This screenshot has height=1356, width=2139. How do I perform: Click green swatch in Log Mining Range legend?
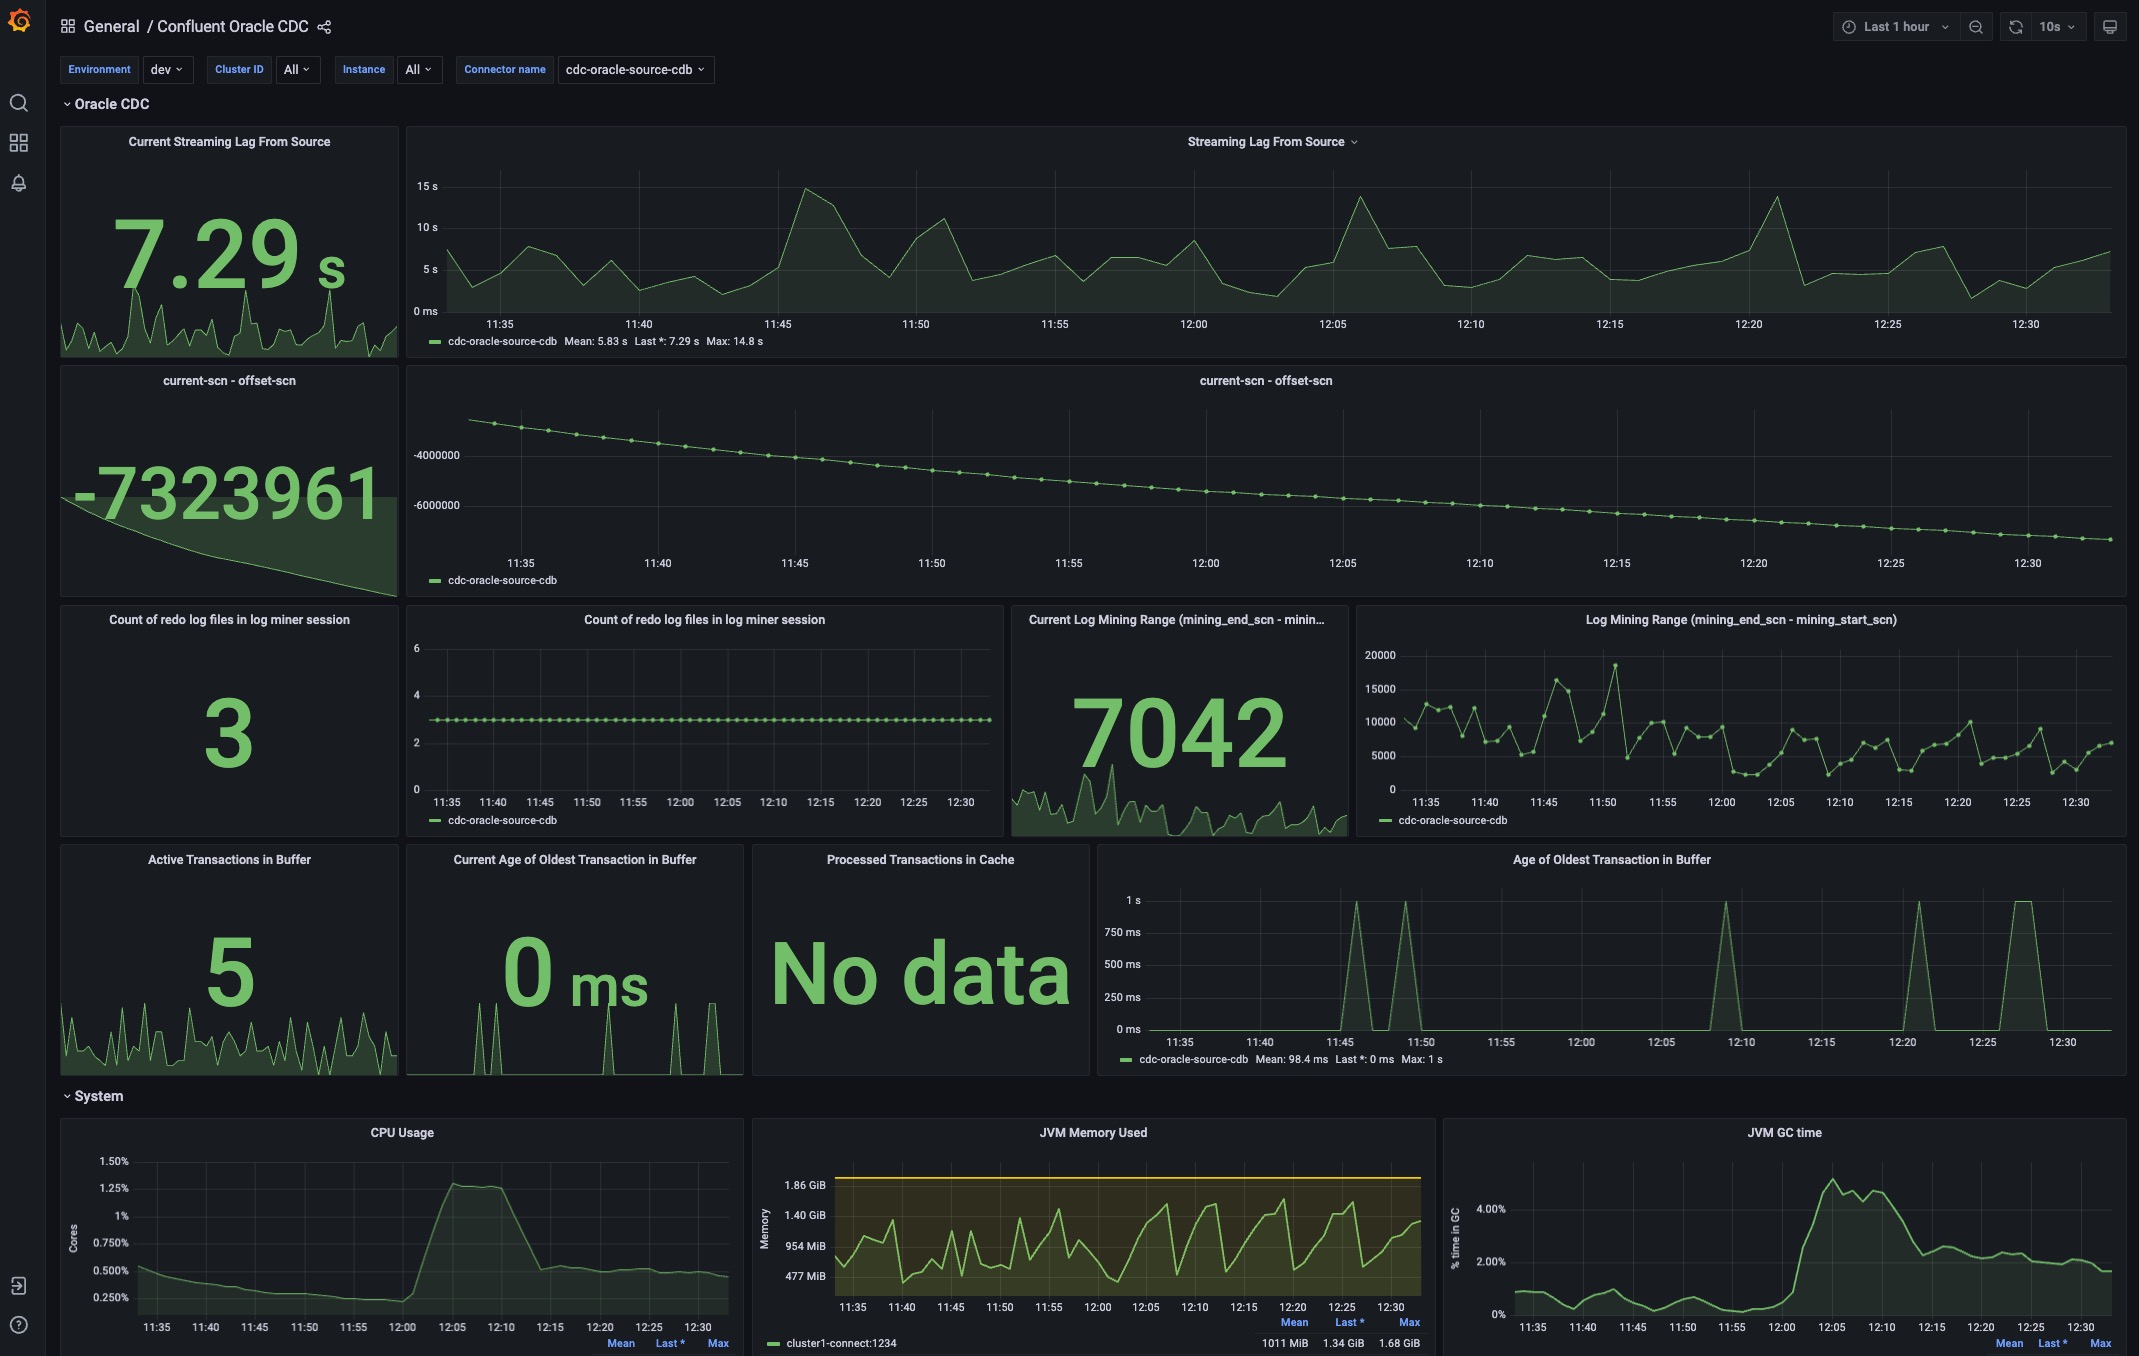(x=1385, y=821)
